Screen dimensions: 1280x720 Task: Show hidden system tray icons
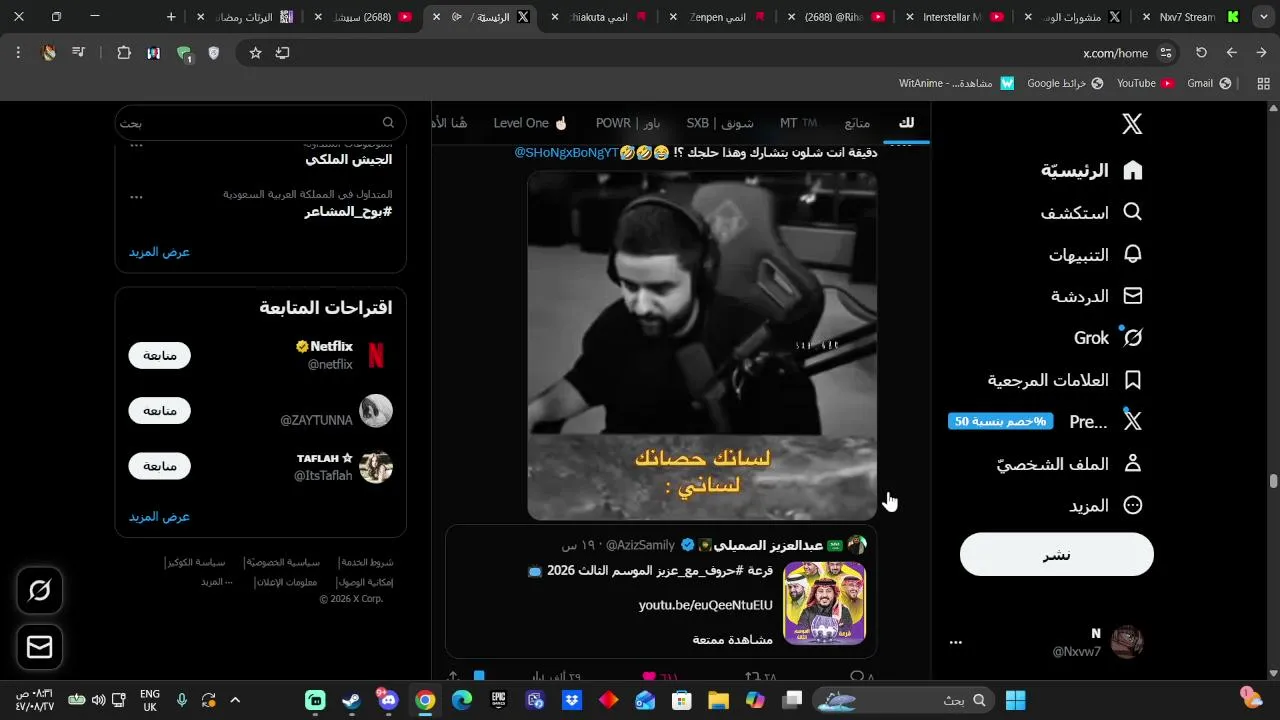pyautogui.click(x=235, y=700)
